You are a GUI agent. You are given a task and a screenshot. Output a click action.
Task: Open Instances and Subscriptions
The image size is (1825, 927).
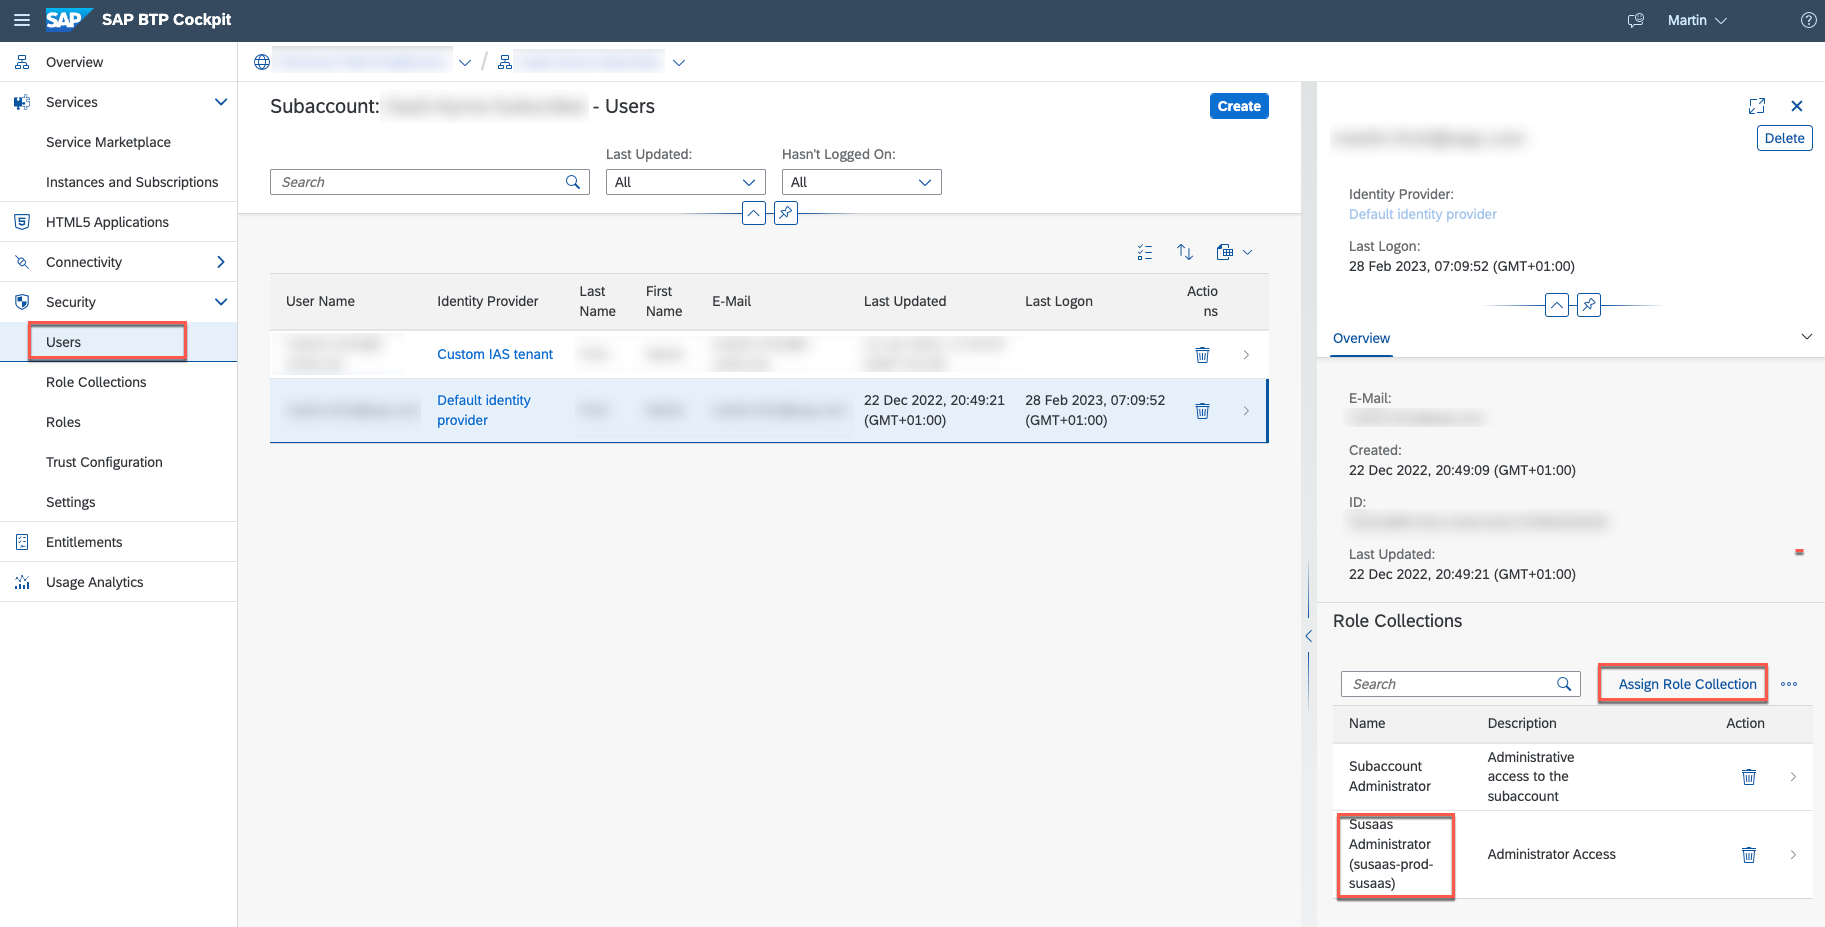[x=132, y=182]
